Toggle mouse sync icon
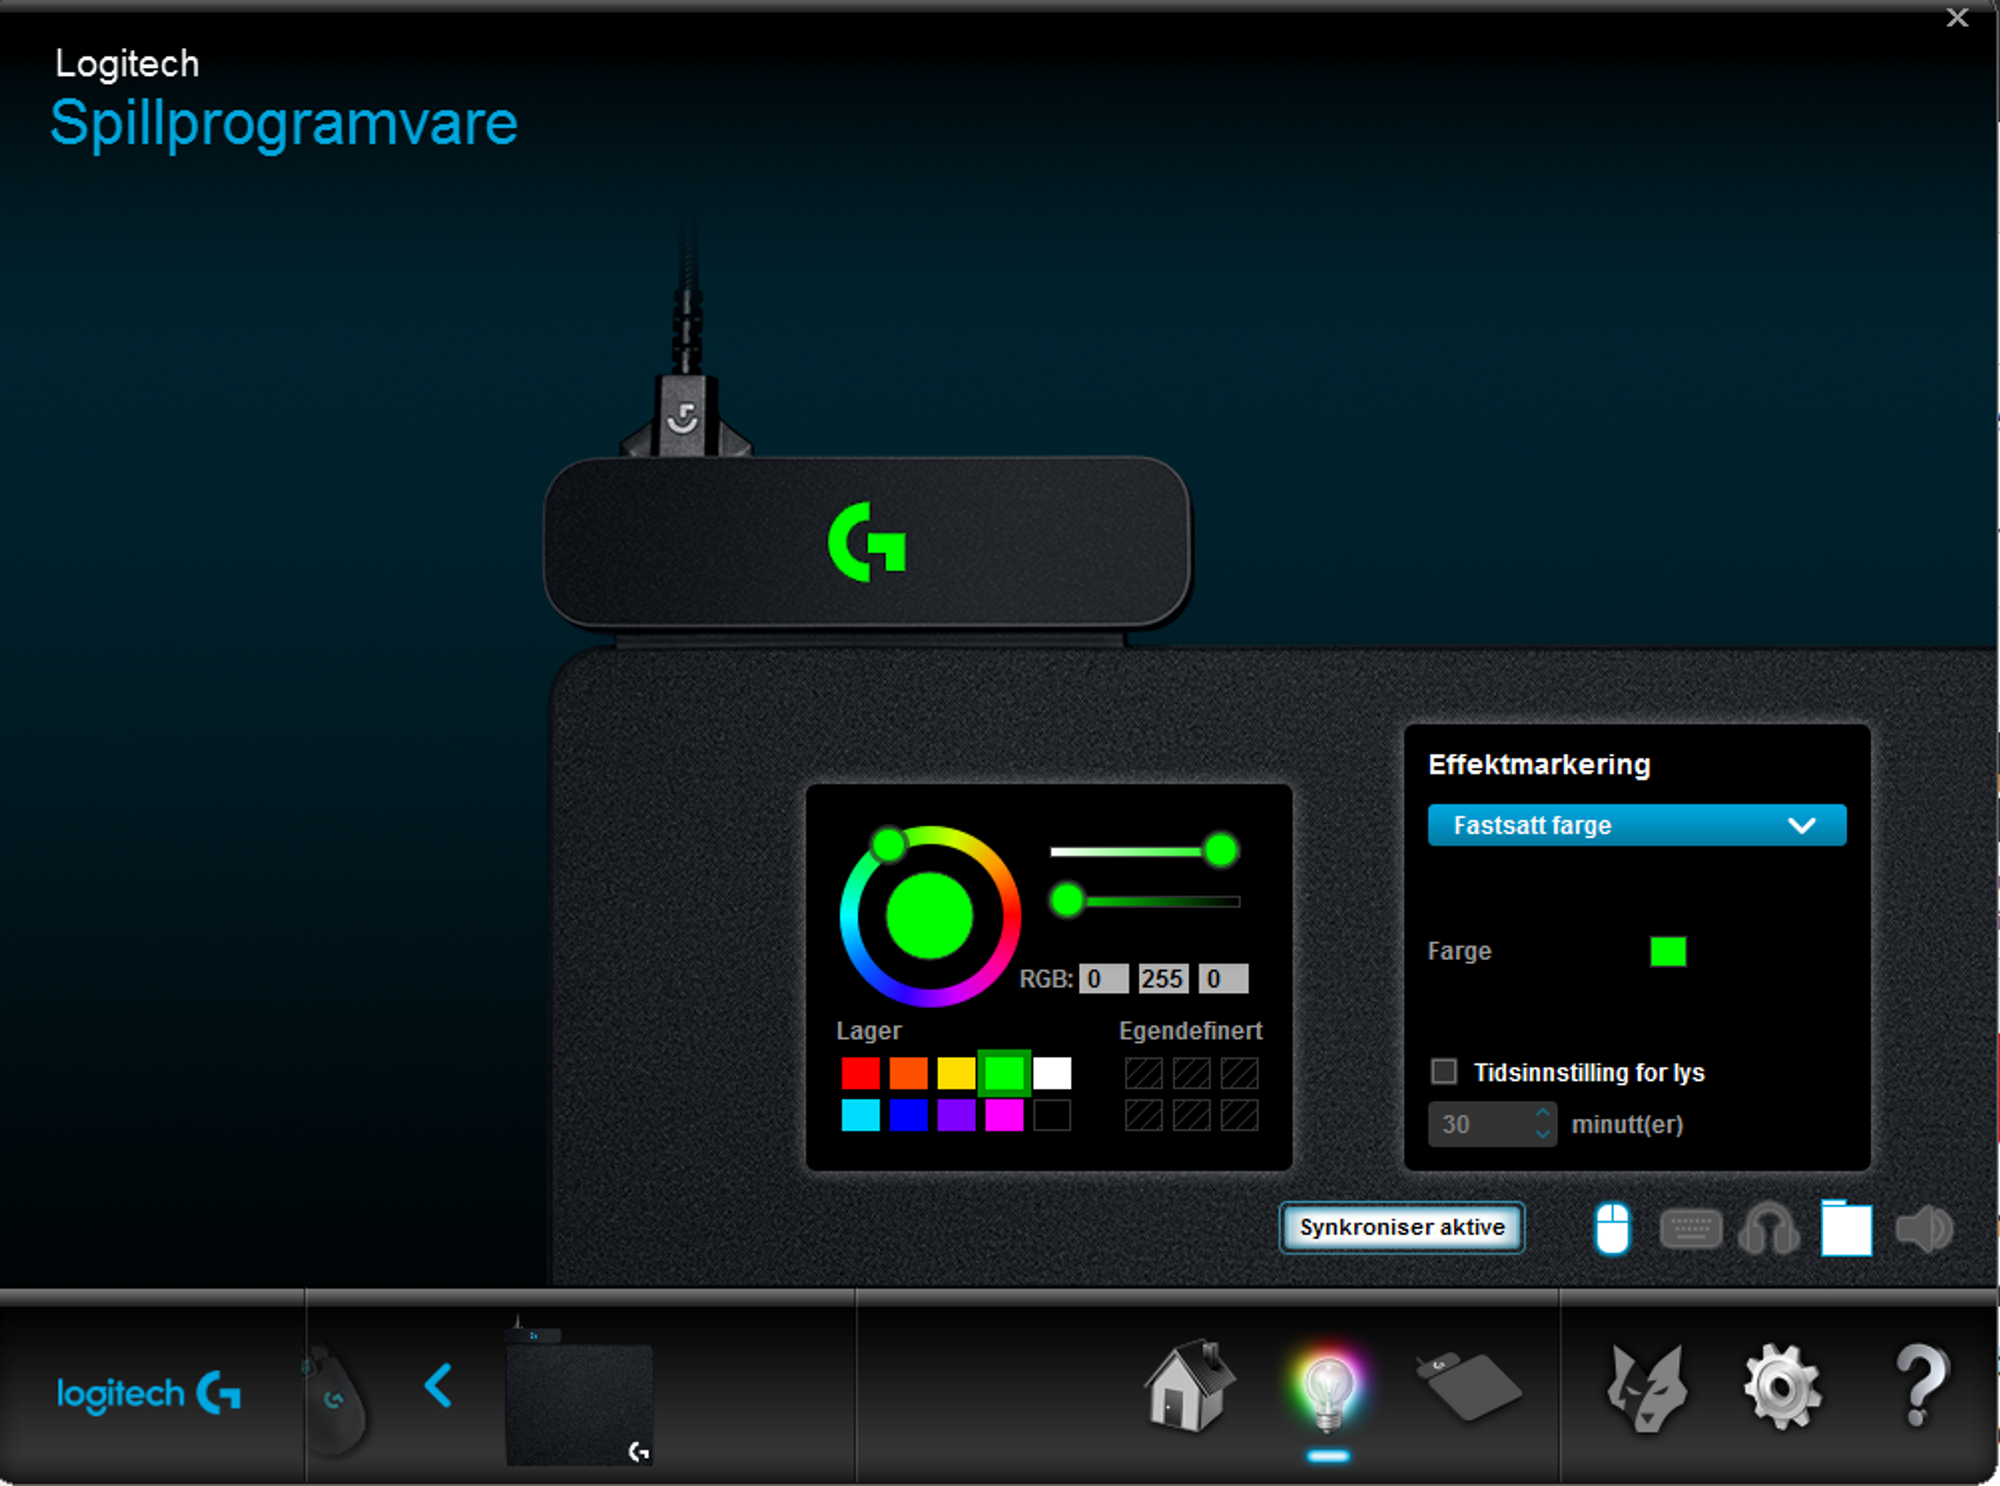Image resolution: width=2000 pixels, height=1486 pixels. [1612, 1229]
